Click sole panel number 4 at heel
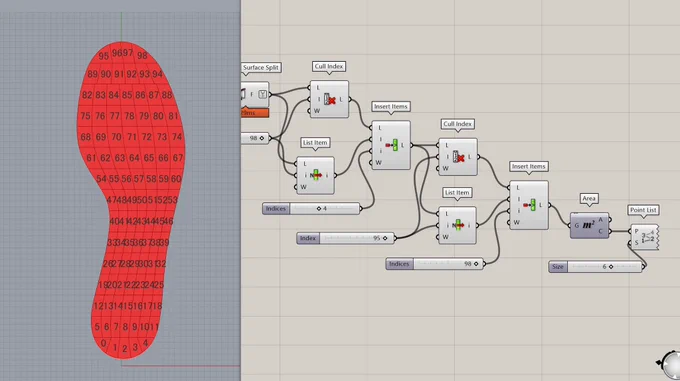The image size is (680, 381). coord(145,343)
